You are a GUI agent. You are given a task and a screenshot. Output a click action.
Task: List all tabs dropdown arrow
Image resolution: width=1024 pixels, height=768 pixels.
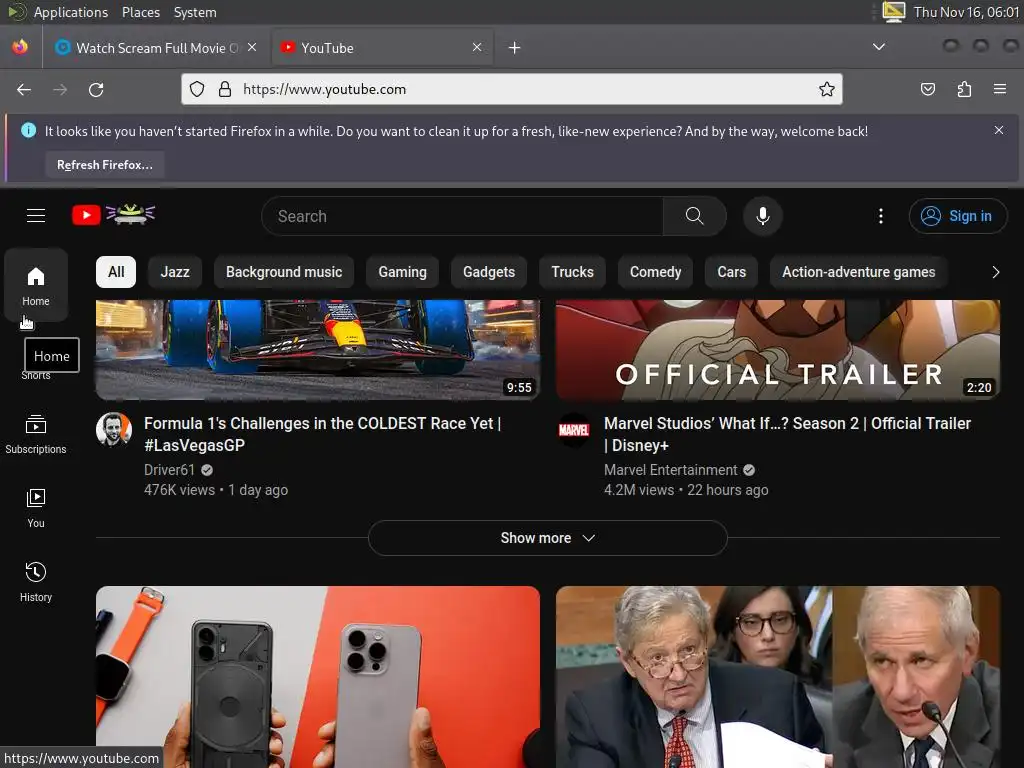point(879,47)
